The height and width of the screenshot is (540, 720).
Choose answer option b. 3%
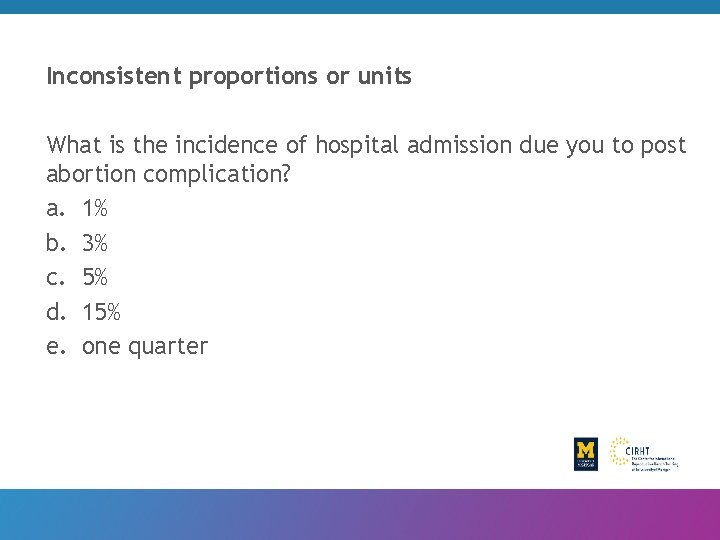click(95, 243)
